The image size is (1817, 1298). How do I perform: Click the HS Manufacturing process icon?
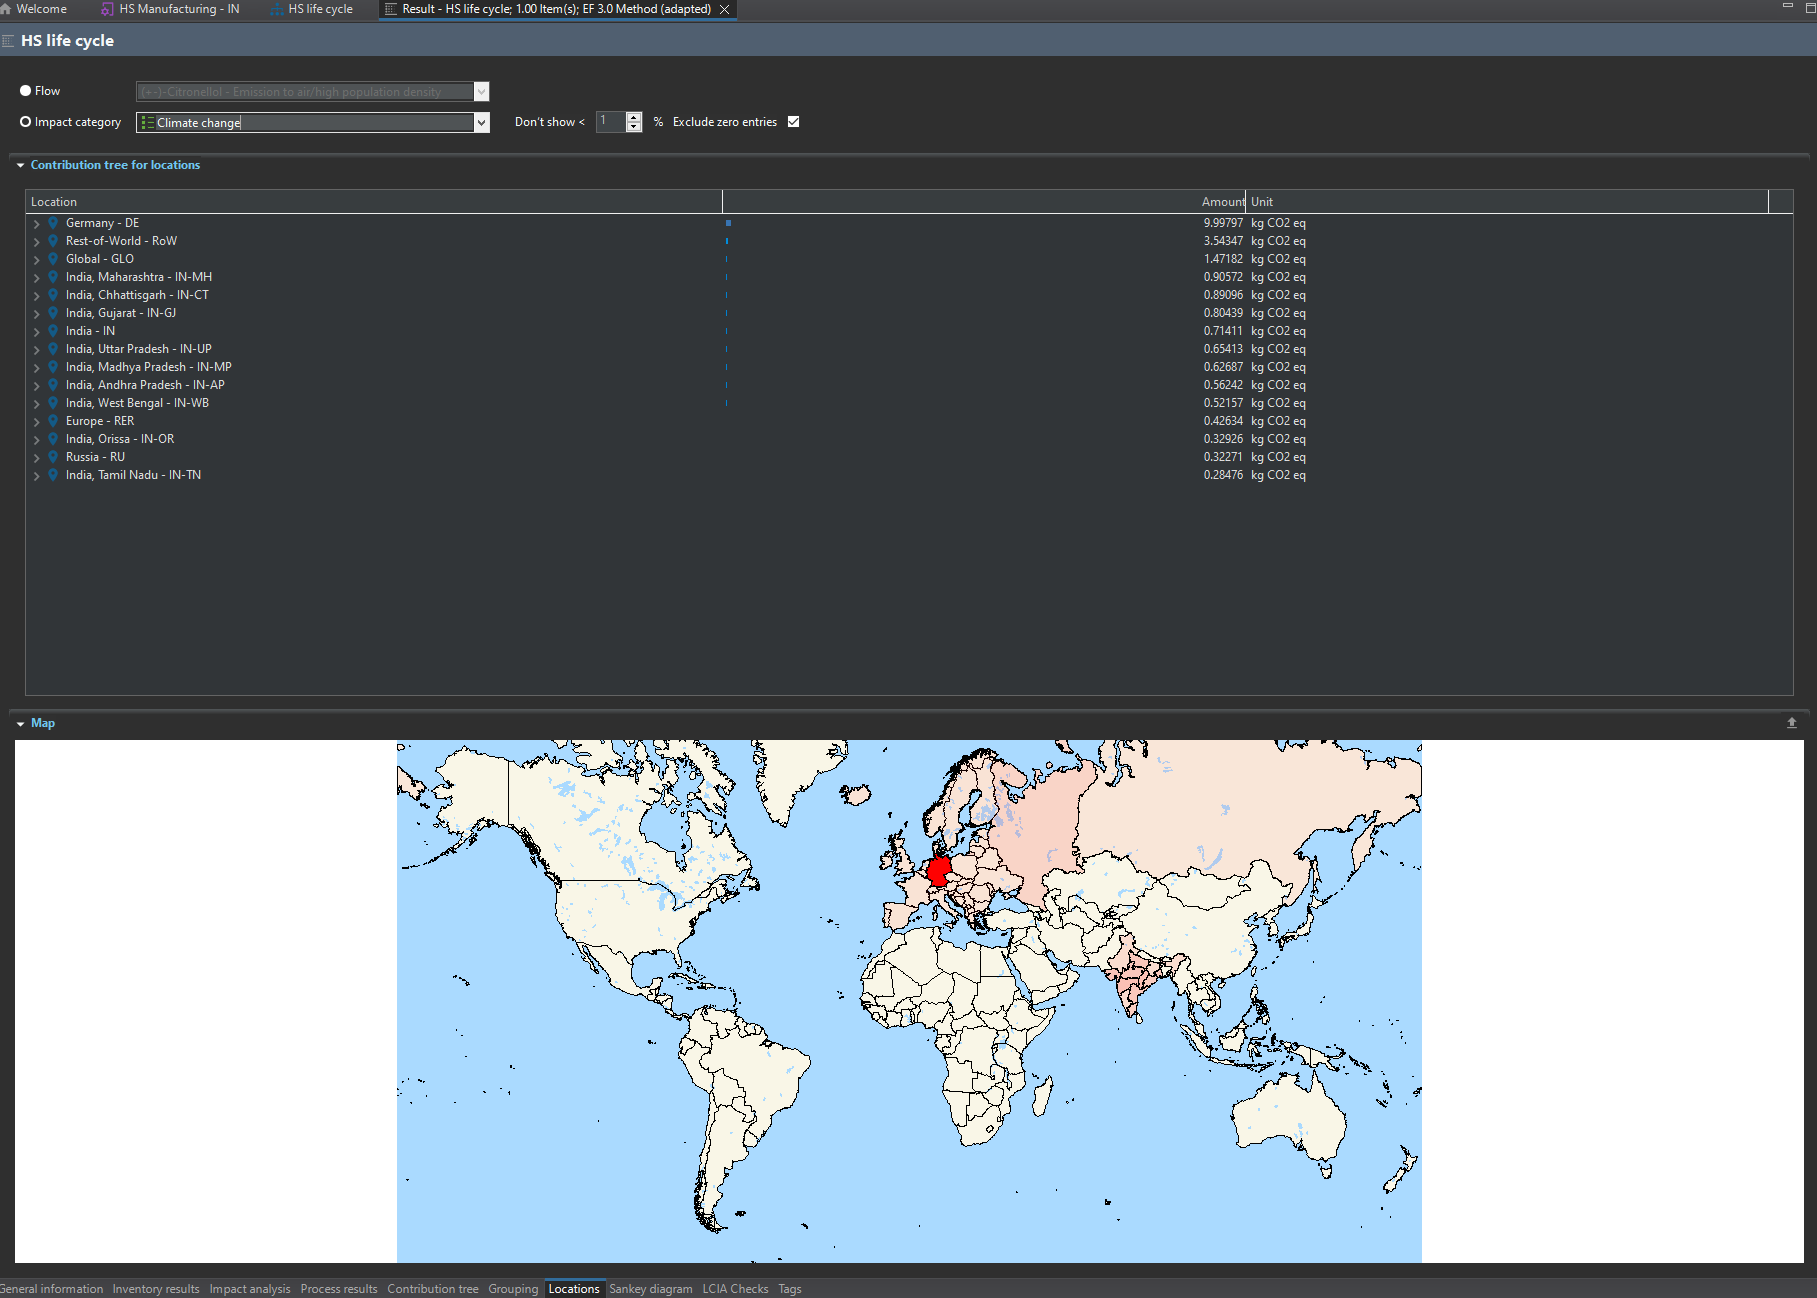point(107,9)
